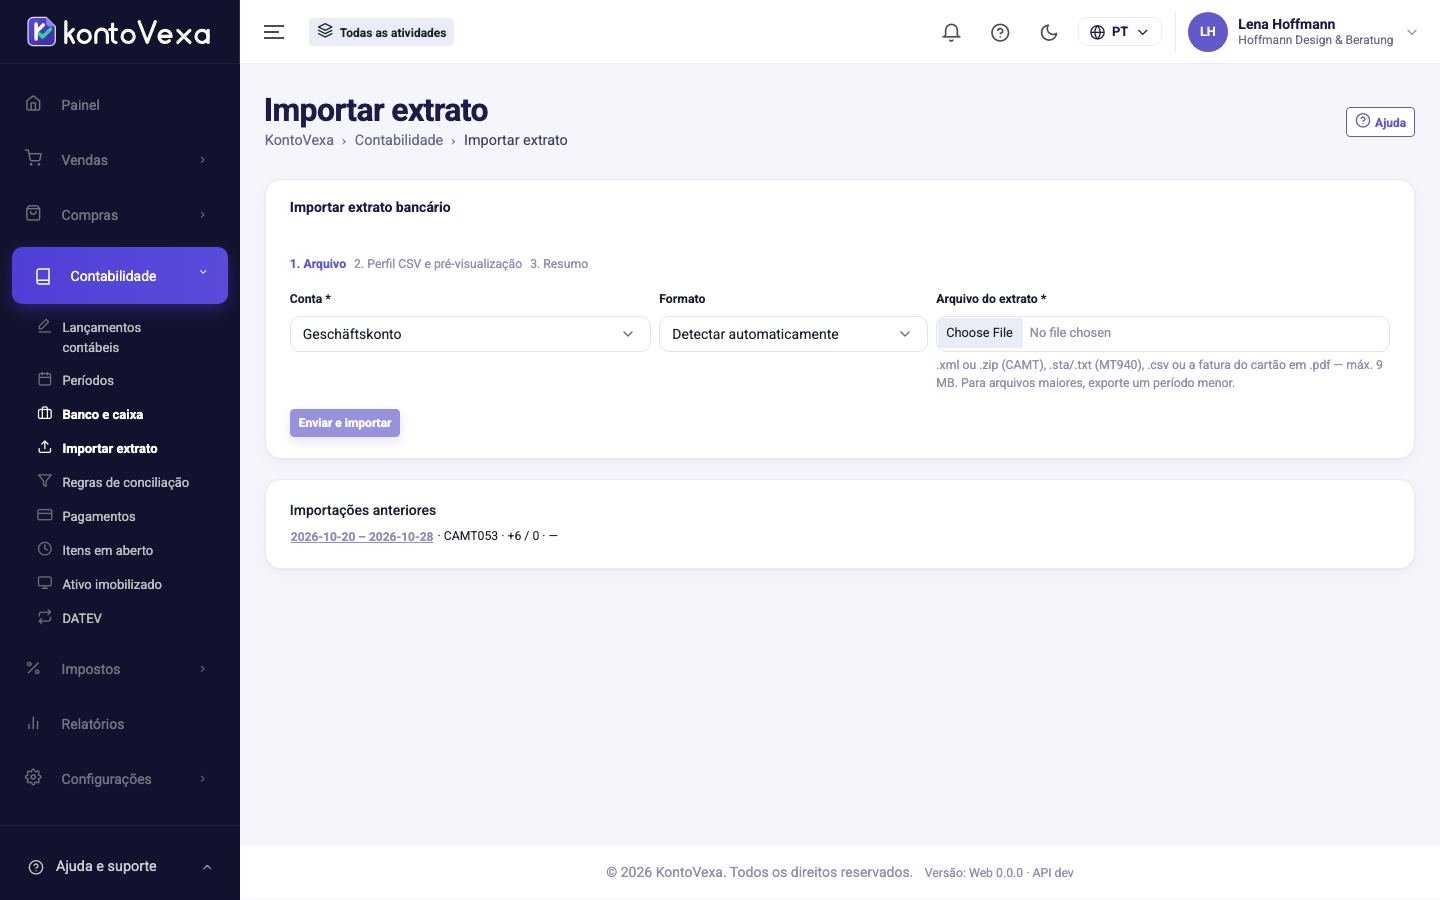Viewport: 1440px width, 900px height.
Task: Open Lançamentos contábeis
Action: coord(101,337)
